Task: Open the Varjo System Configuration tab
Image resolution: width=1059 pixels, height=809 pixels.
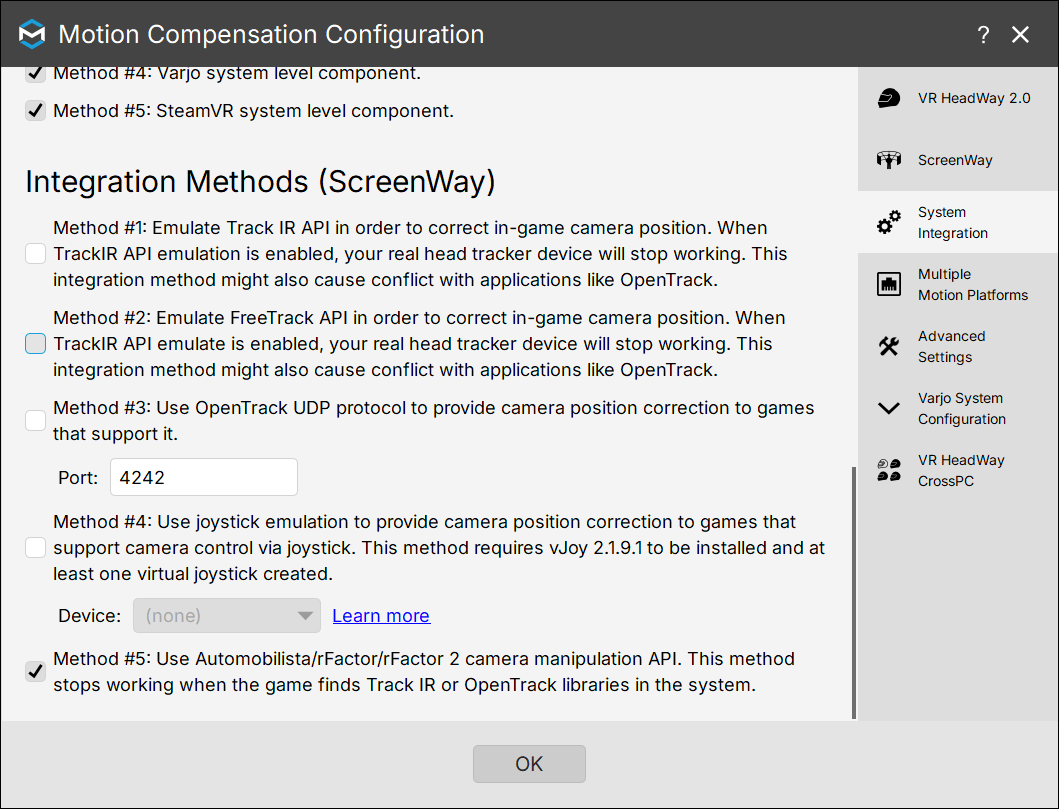Action: pyautogui.click(x=958, y=409)
